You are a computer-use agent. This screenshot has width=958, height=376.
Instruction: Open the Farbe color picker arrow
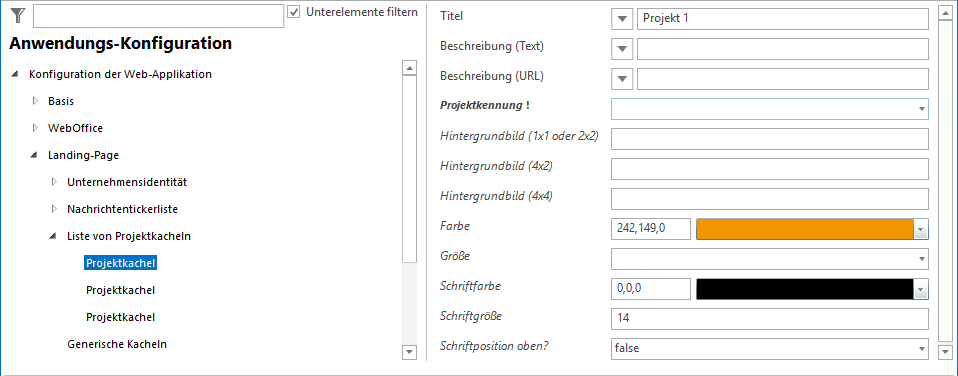click(x=921, y=229)
